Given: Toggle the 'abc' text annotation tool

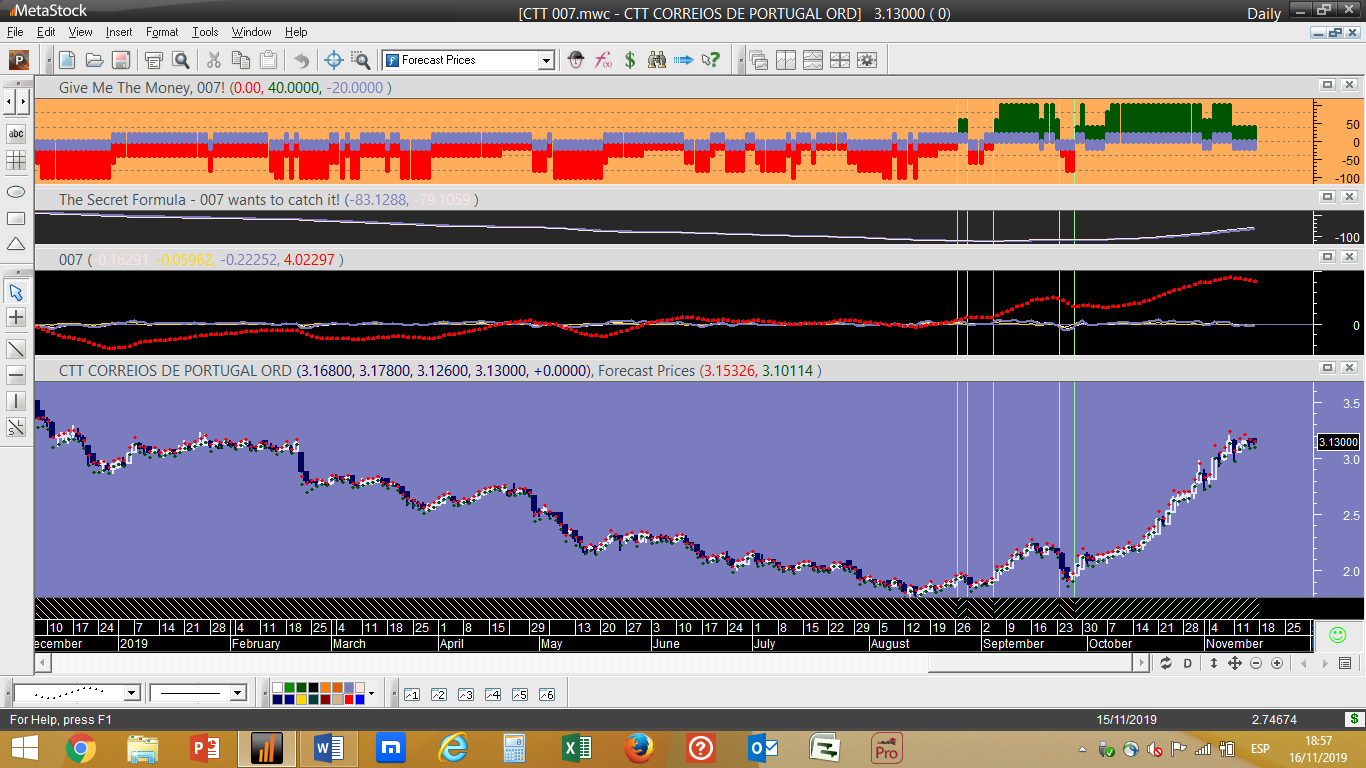Looking at the screenshot, I should coord(16,133).
